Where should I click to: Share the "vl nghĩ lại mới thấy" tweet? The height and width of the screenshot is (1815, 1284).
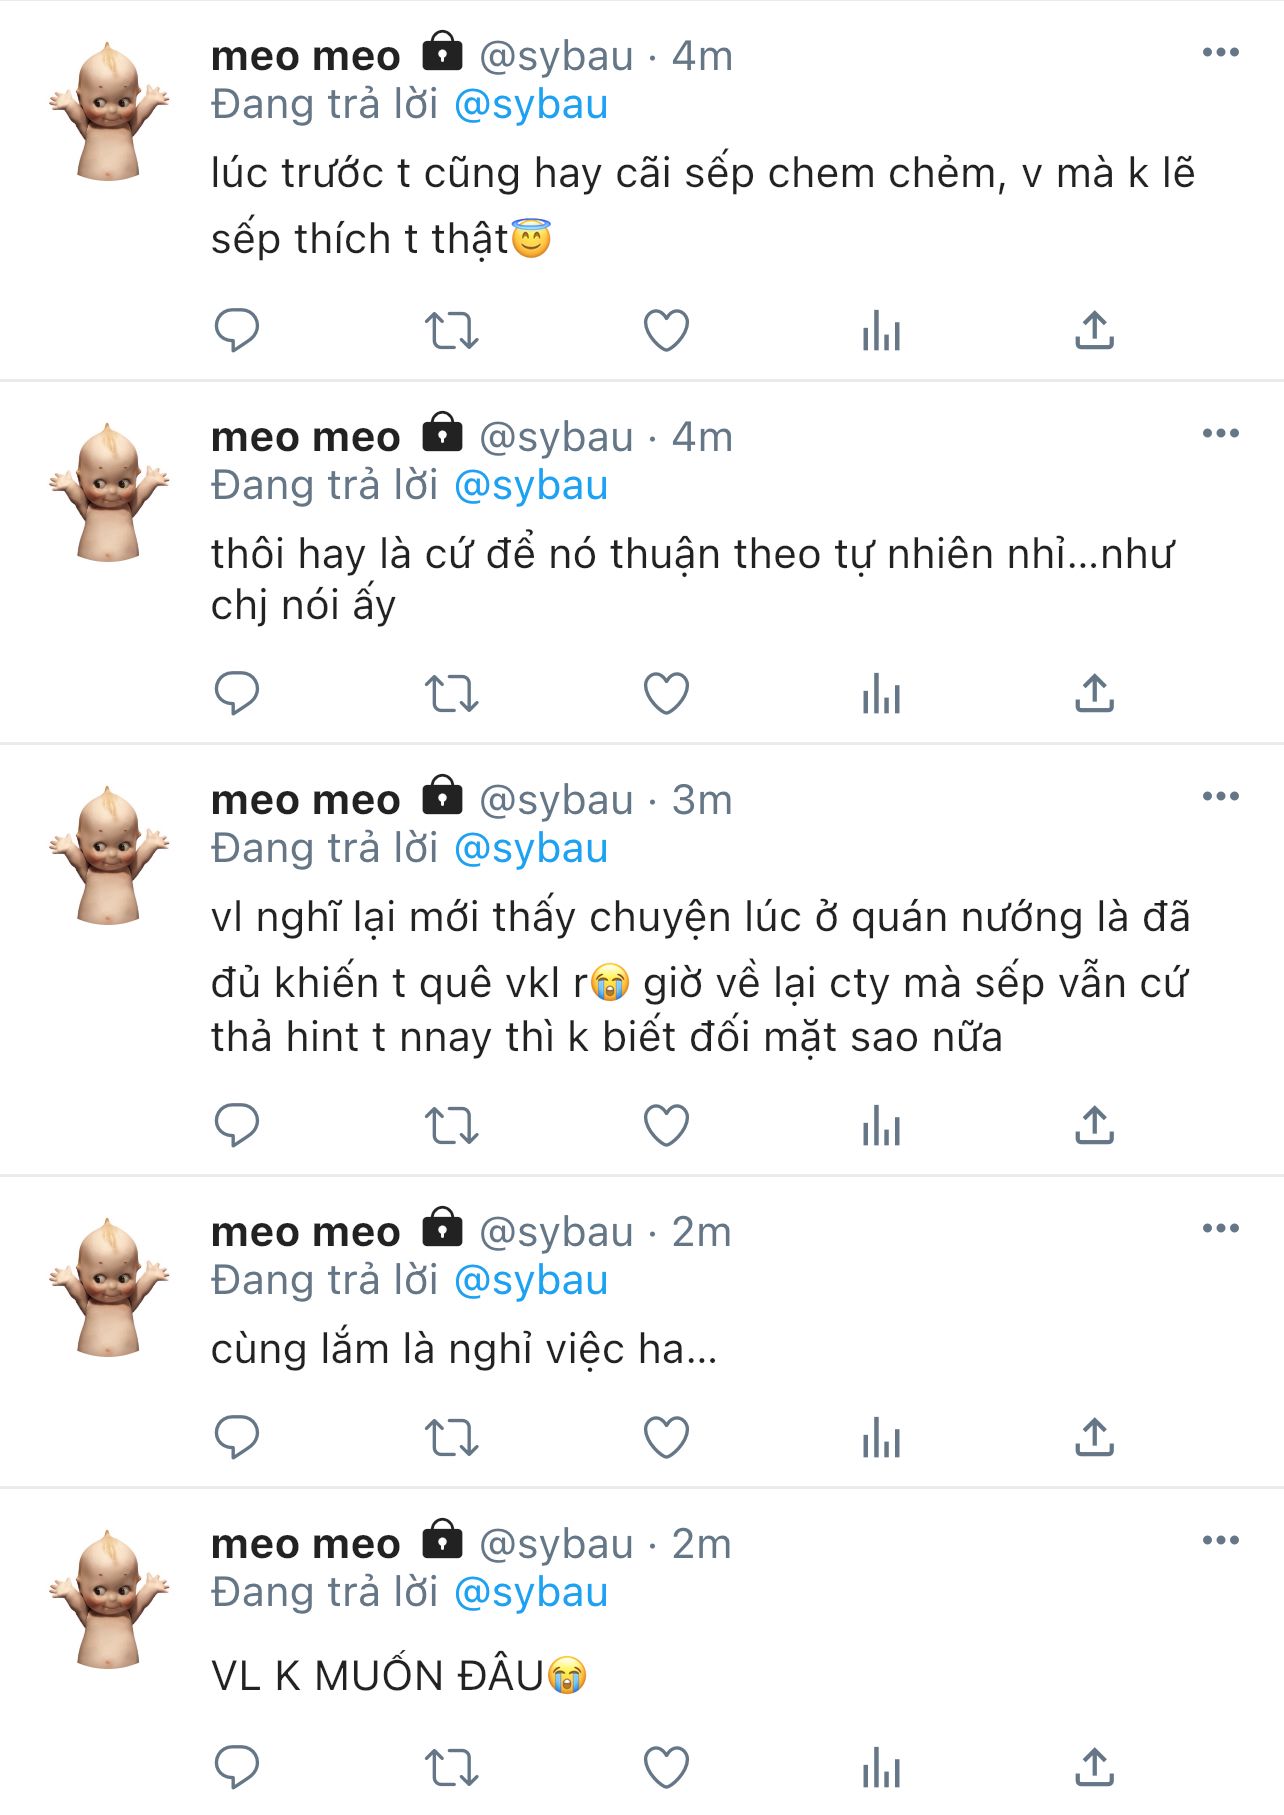[x=1095, y=1126]
